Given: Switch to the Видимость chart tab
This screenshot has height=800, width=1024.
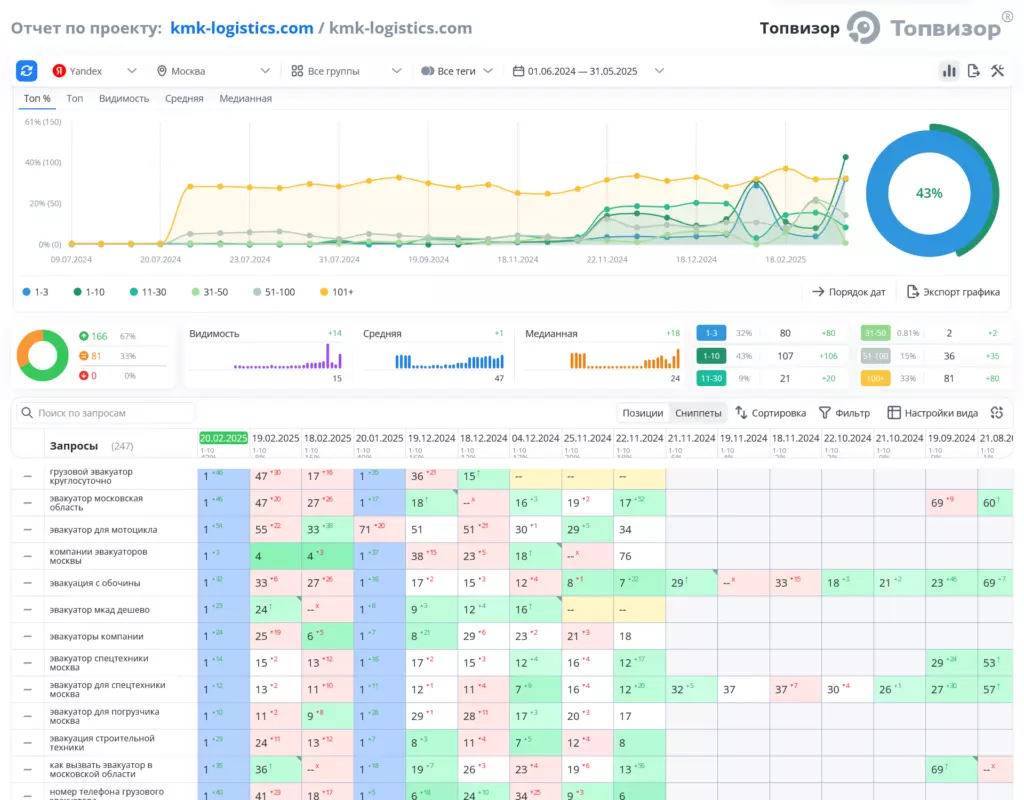Looking at the screenshot, I should coord(124,99).
